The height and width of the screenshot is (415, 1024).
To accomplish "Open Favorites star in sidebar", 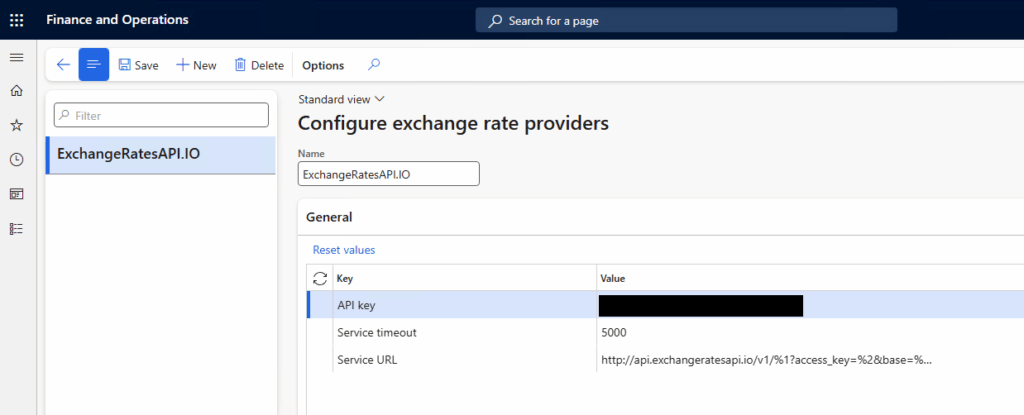I will click(16, 125).
